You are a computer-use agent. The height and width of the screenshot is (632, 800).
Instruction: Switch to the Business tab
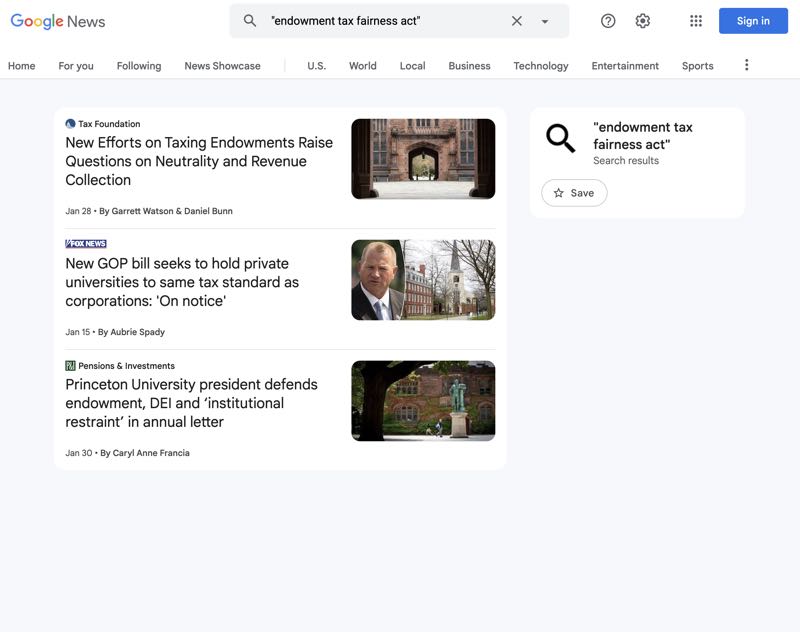coord(469,66)
